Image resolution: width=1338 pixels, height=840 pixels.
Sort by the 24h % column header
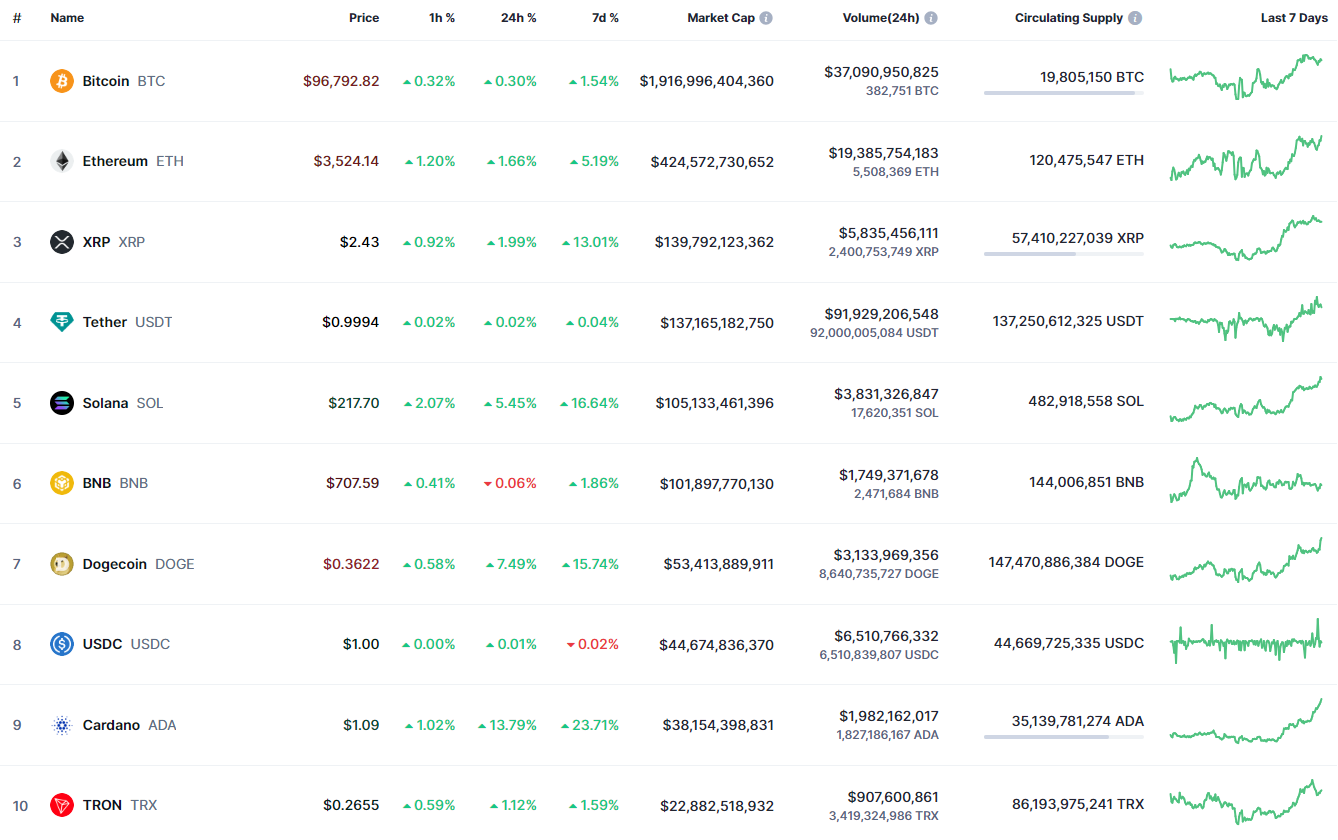[x=518, y=18]
